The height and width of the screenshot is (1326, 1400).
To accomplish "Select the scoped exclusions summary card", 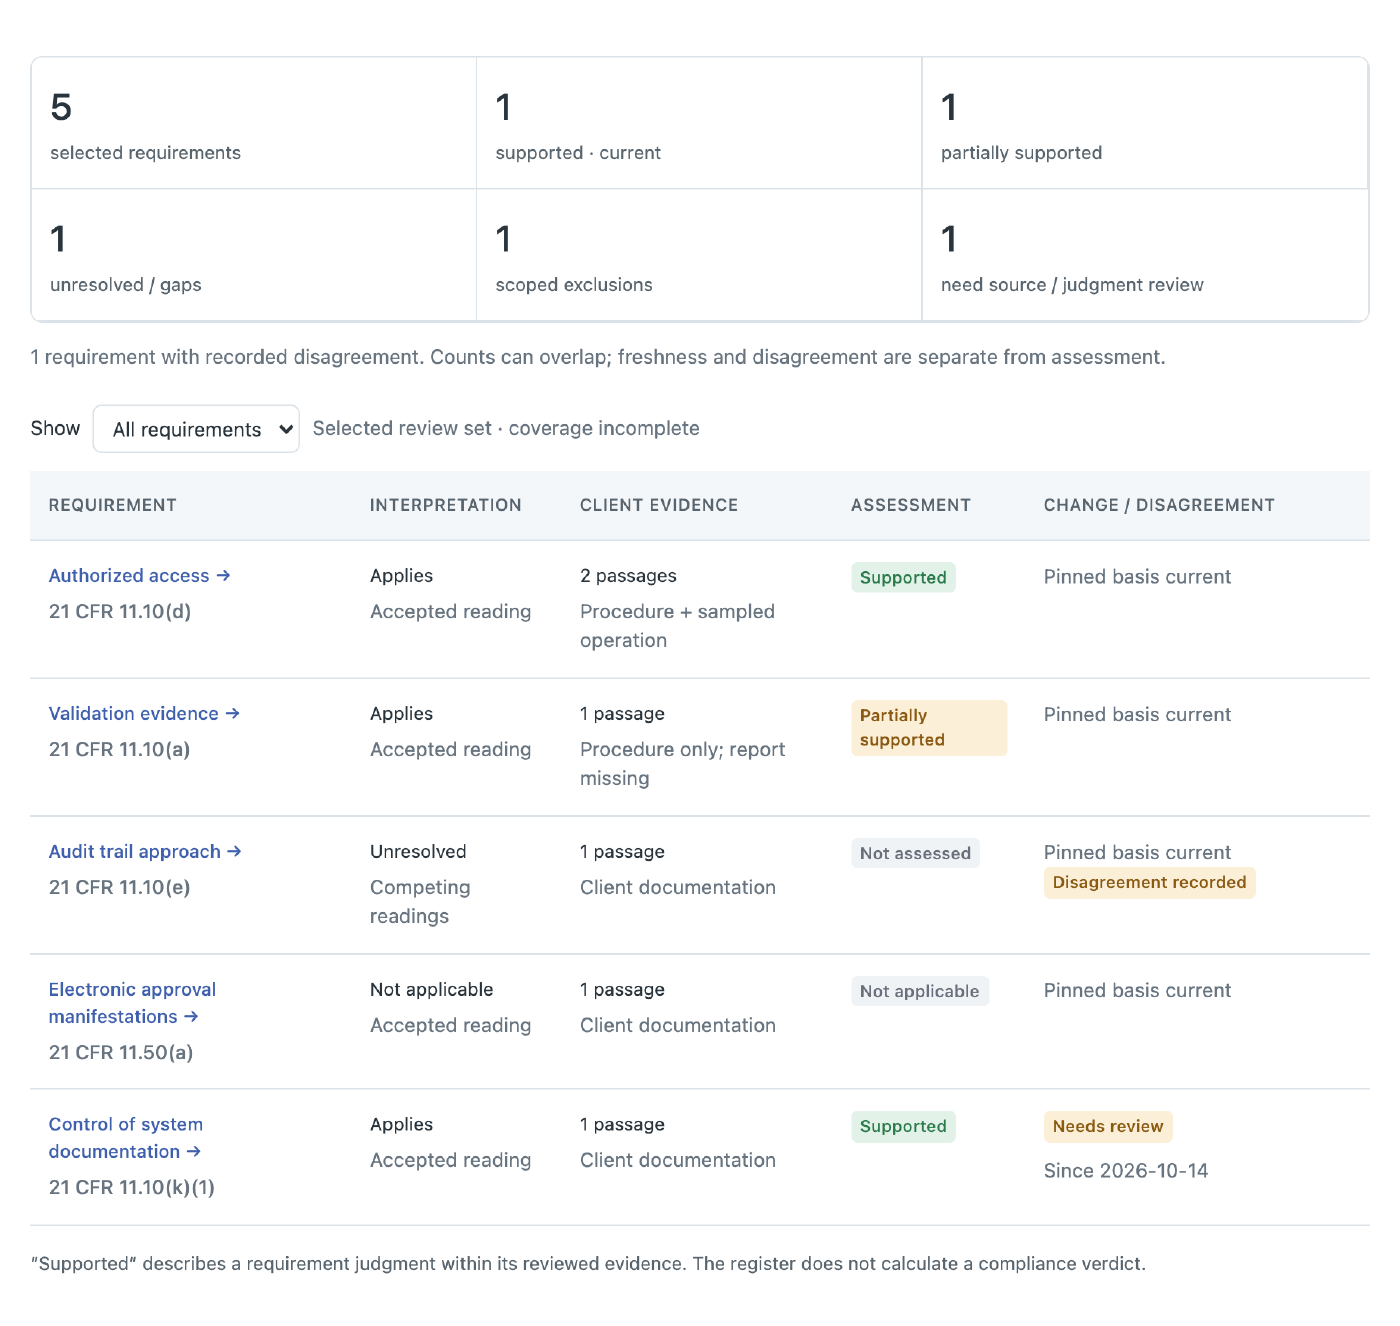I will (x=699, y=255).
